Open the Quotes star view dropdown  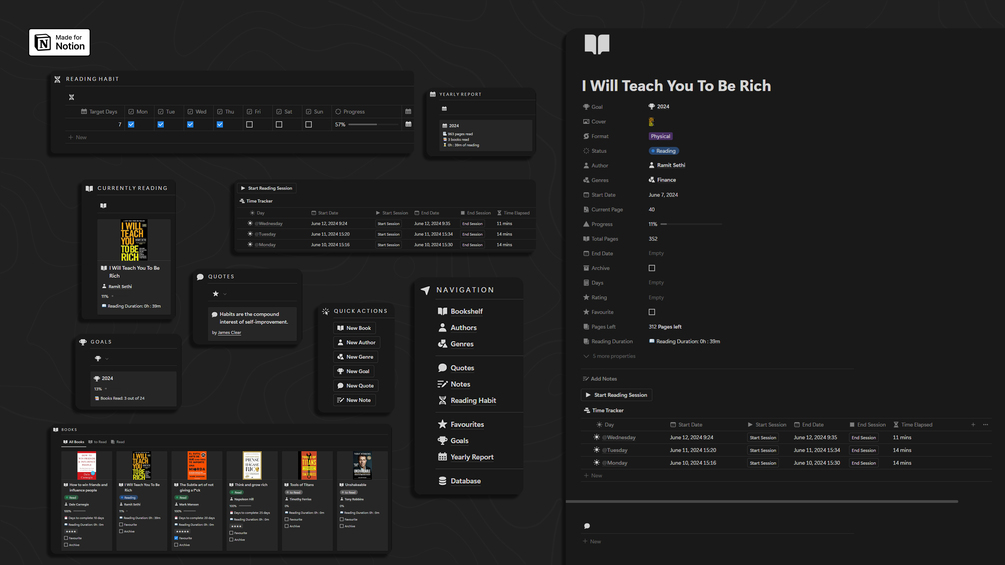pos(225,294)
